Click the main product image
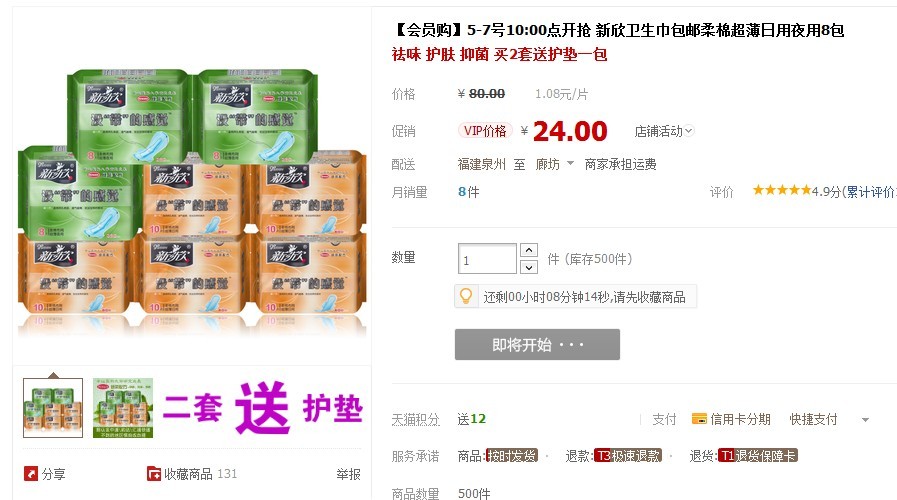 tap(192, 197)
